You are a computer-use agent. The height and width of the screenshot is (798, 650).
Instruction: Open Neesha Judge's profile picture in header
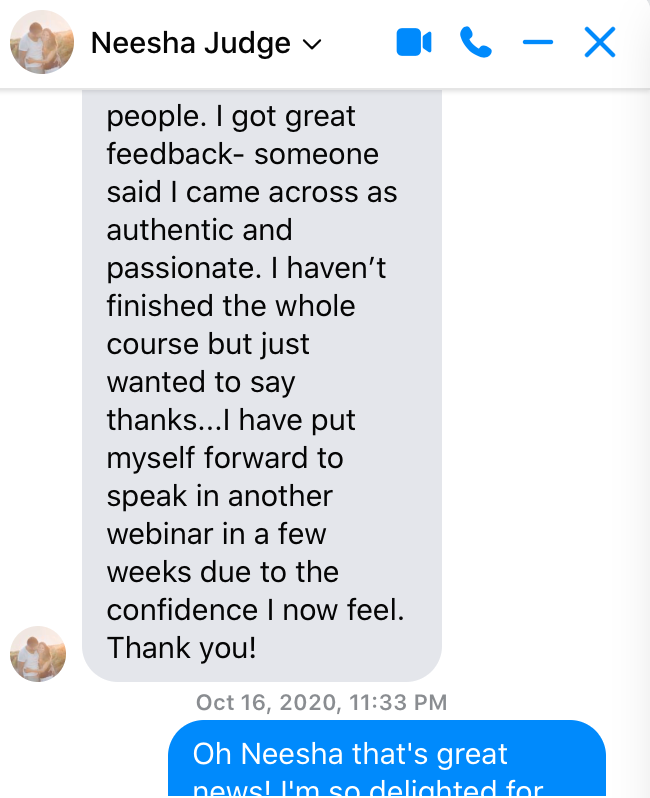pos(41,43)
